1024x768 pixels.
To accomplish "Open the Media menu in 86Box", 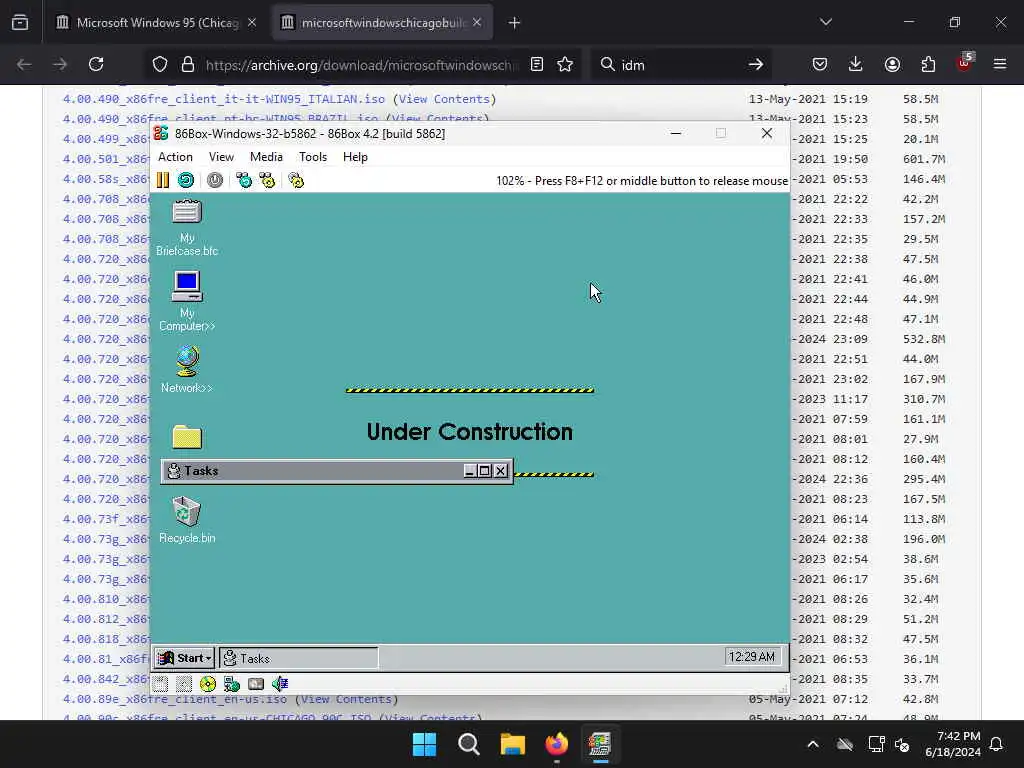I will point(266,157).
